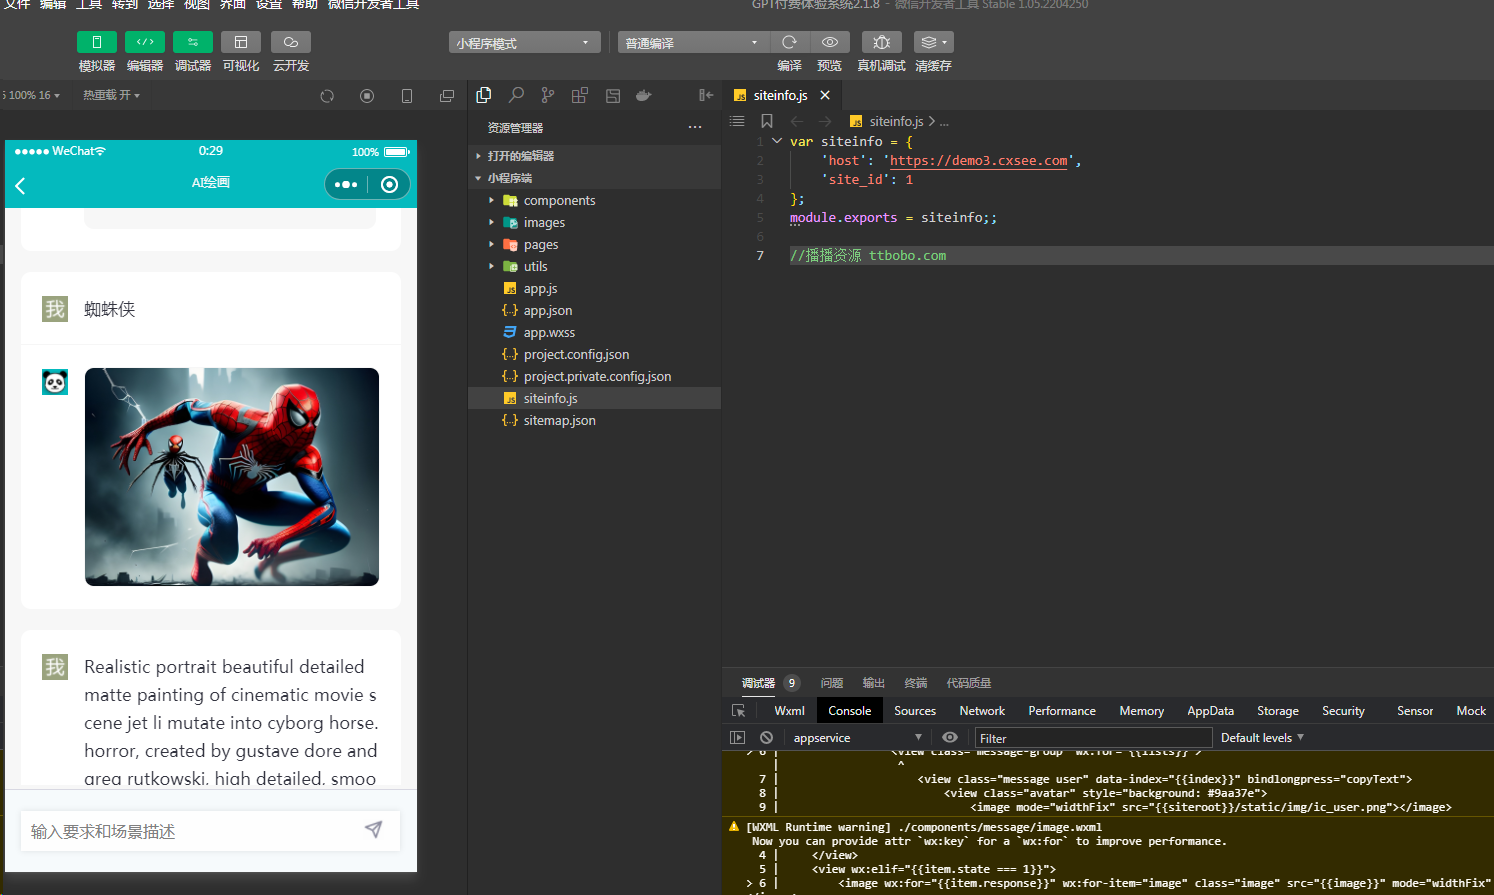
Task: Expand the 打开的编辑器 section
Action: [x=595, y=156]
